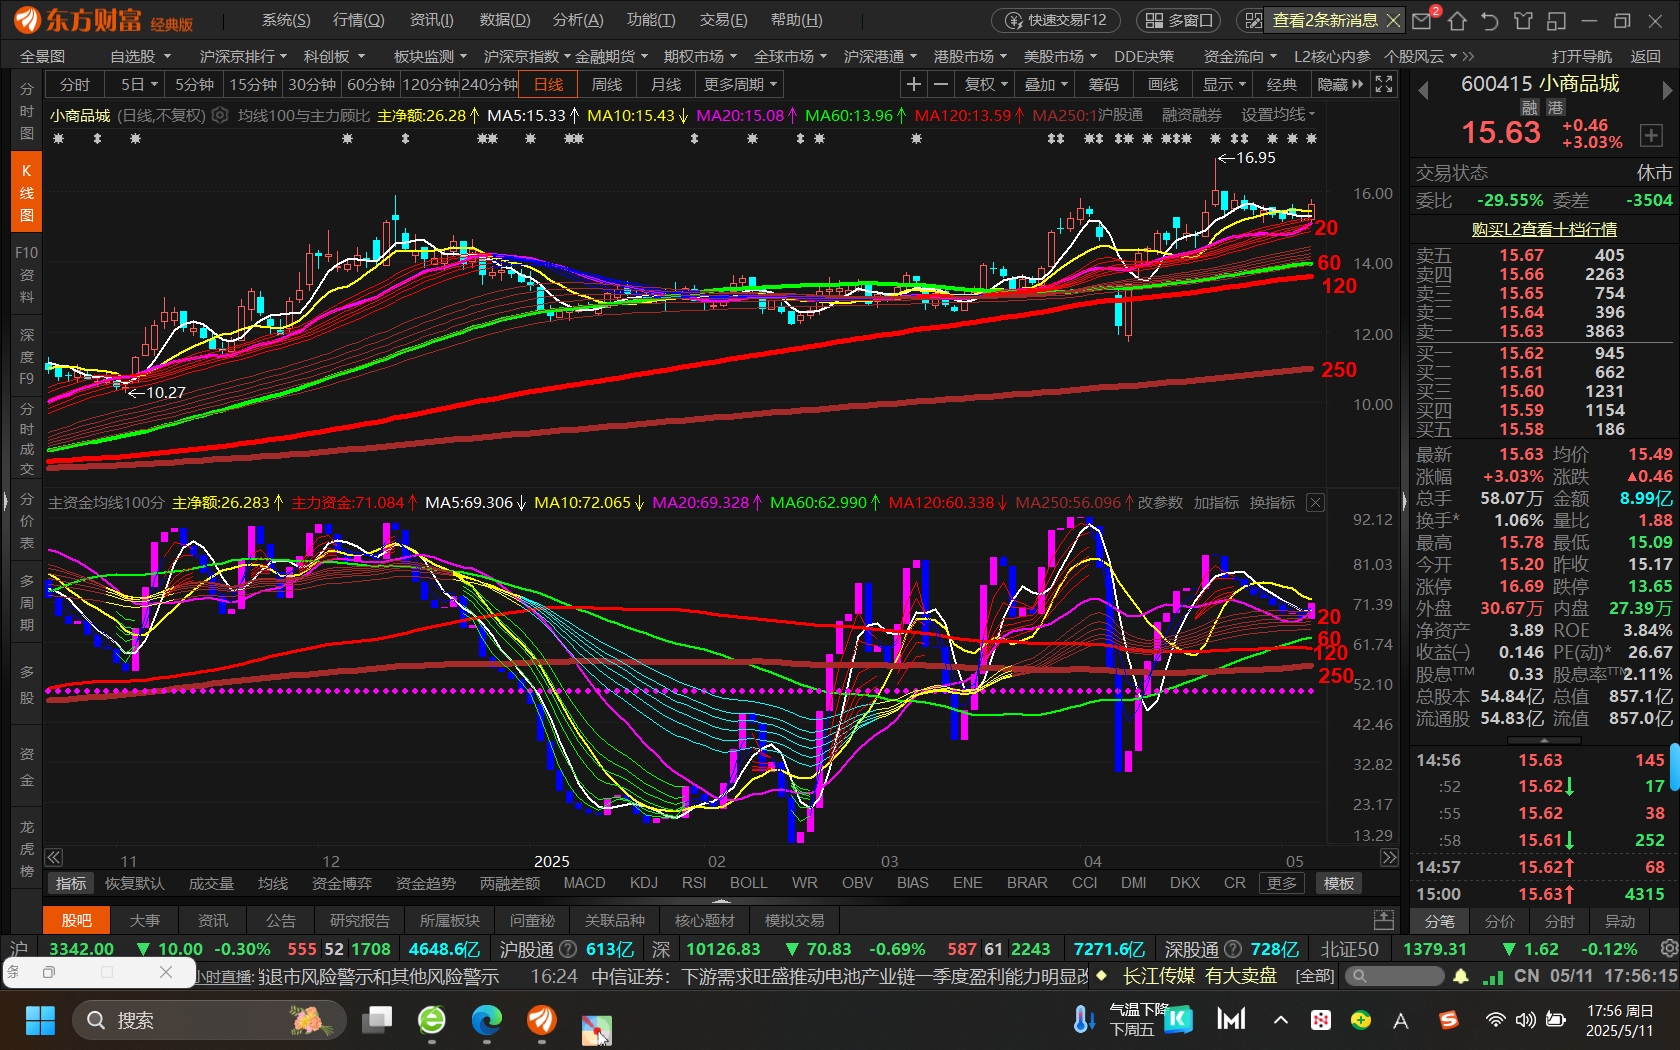Click the gear icon beside 小商品城 chart title
Viewport: 1680px width, 1050px height.
(220, 116)
